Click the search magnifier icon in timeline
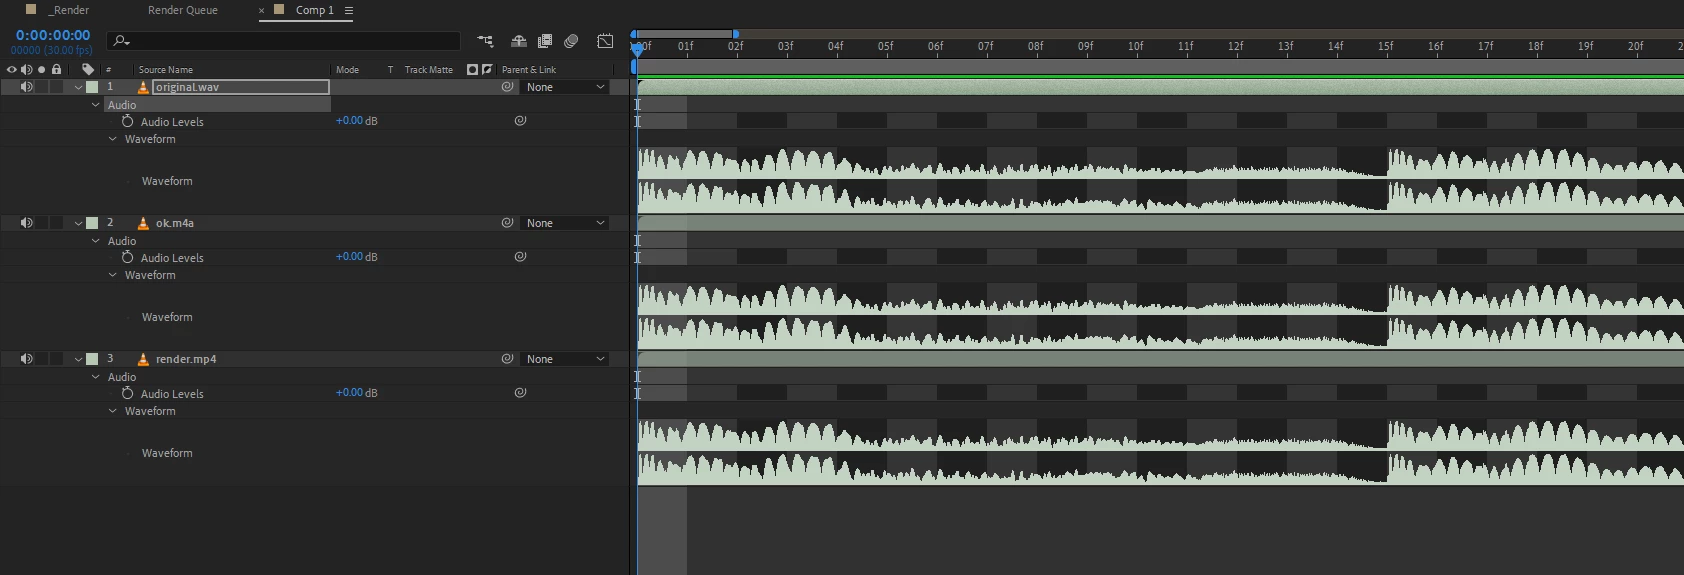Viewport: 1684px width, 575px height. click(x=121, y=41)
